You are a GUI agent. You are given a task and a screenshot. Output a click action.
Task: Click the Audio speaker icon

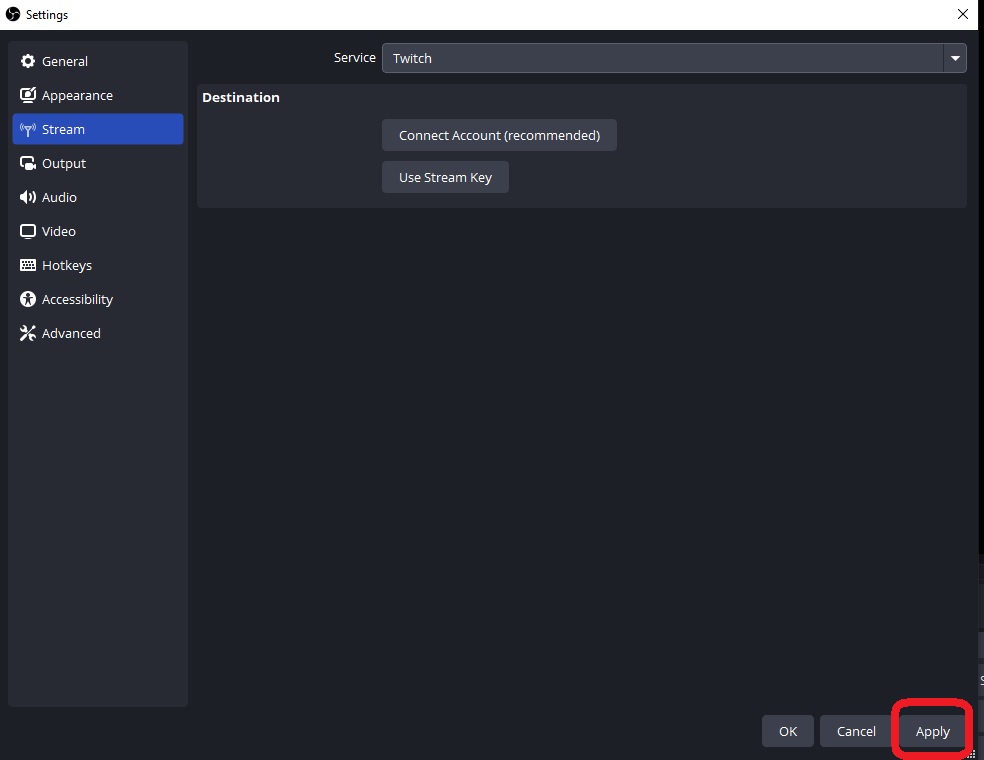(28, 197)
